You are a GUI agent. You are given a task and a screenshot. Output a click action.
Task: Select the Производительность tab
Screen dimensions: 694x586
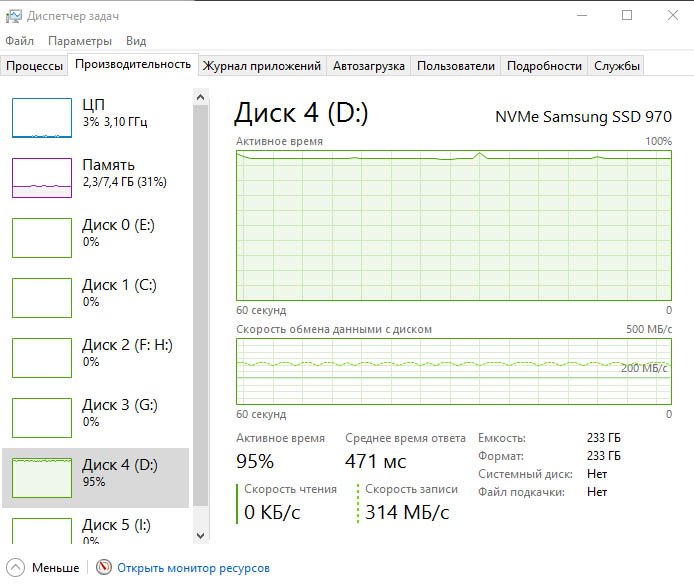133,64
